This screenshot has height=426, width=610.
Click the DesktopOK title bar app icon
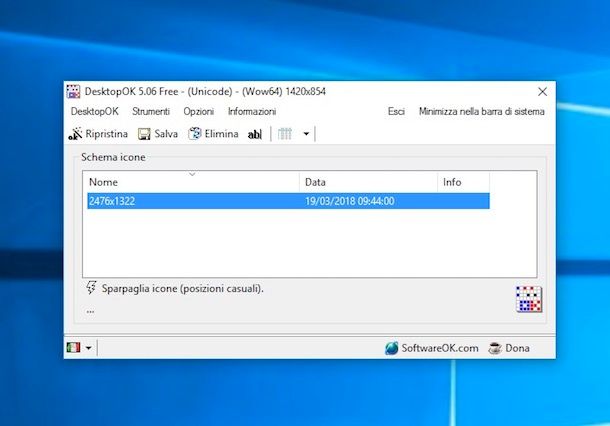(73, 91)
